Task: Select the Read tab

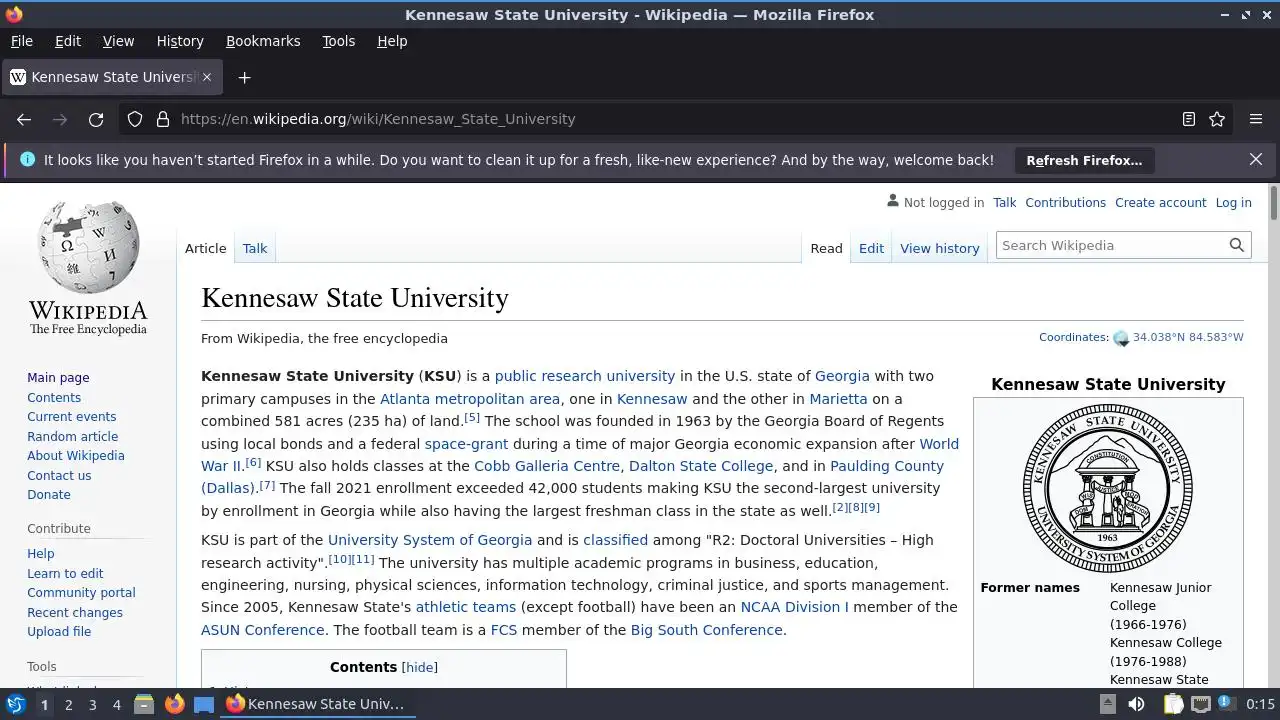Action: coord(826,248)
